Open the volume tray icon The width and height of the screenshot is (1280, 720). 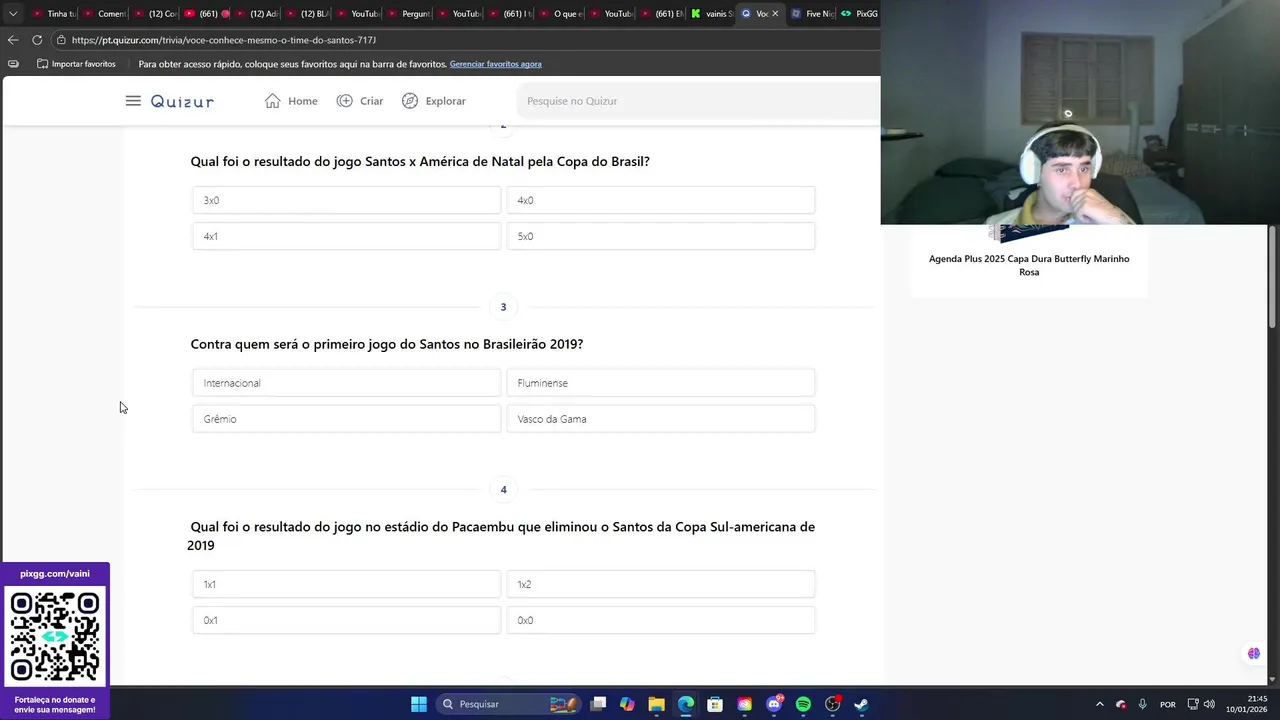pyautogui.click(x=1210, y=704)
